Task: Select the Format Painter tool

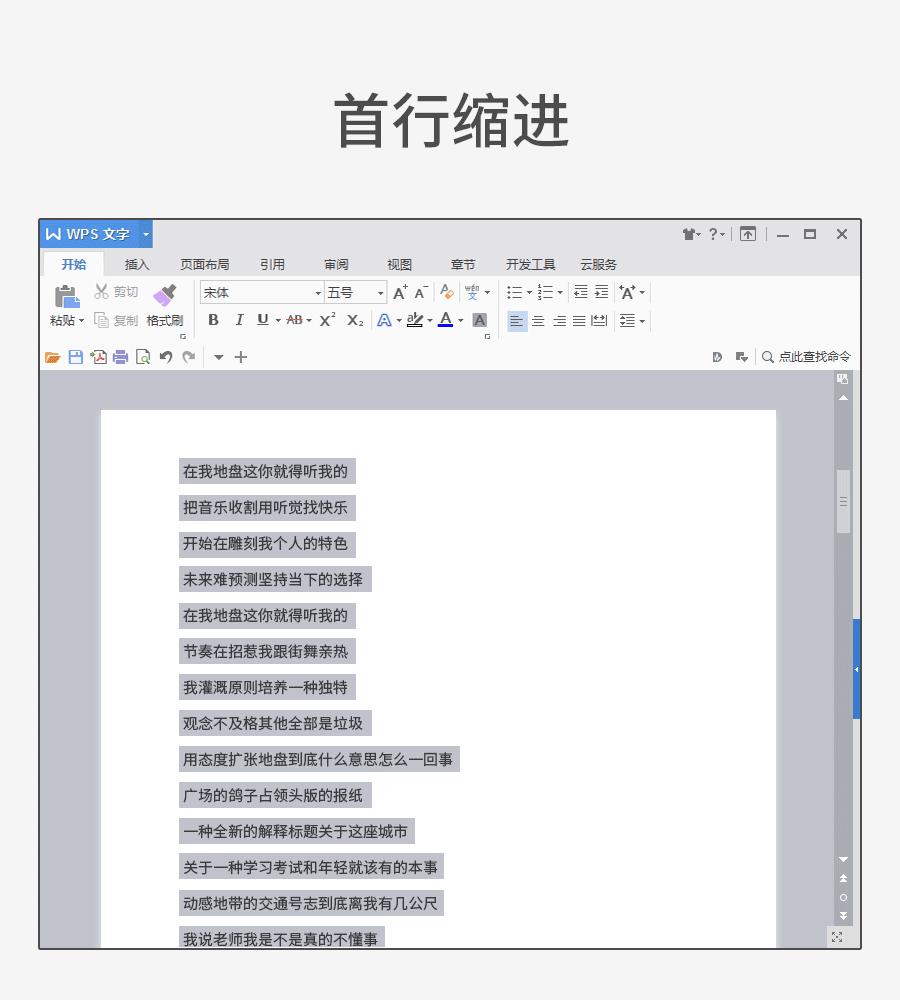Action: click(164, 305)
